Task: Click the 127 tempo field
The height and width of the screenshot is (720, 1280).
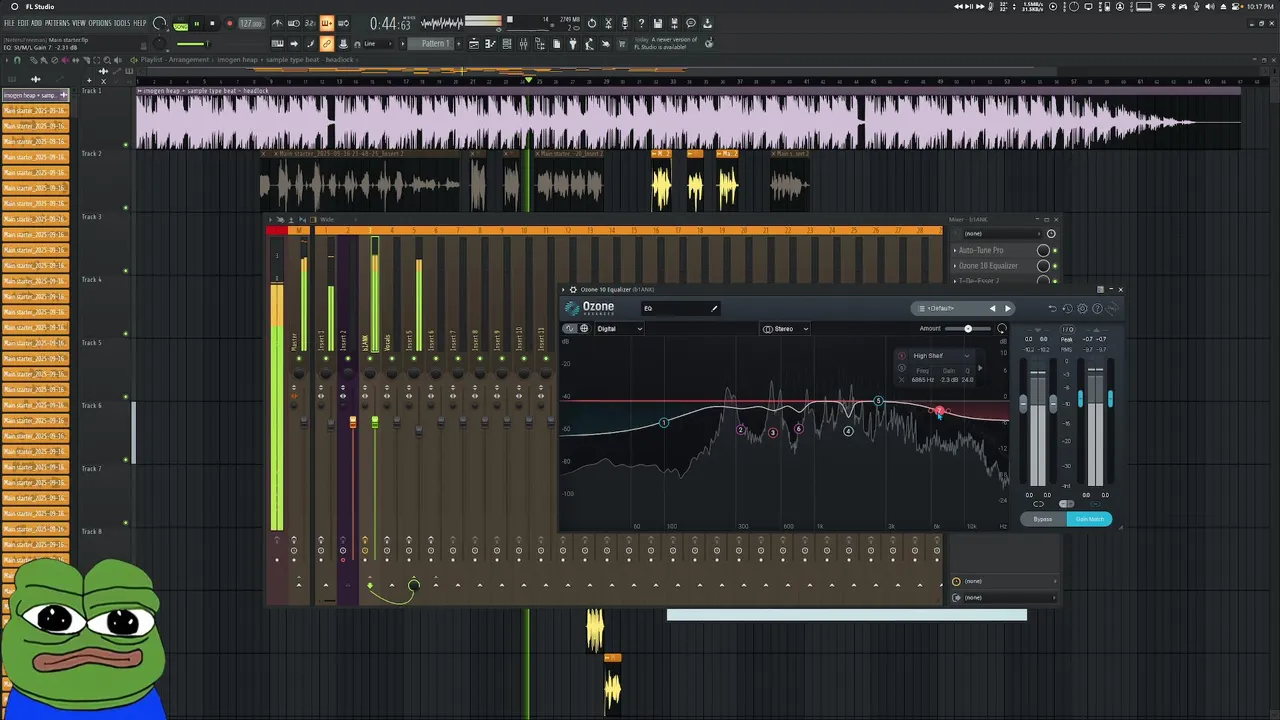Action: [252, 23]
